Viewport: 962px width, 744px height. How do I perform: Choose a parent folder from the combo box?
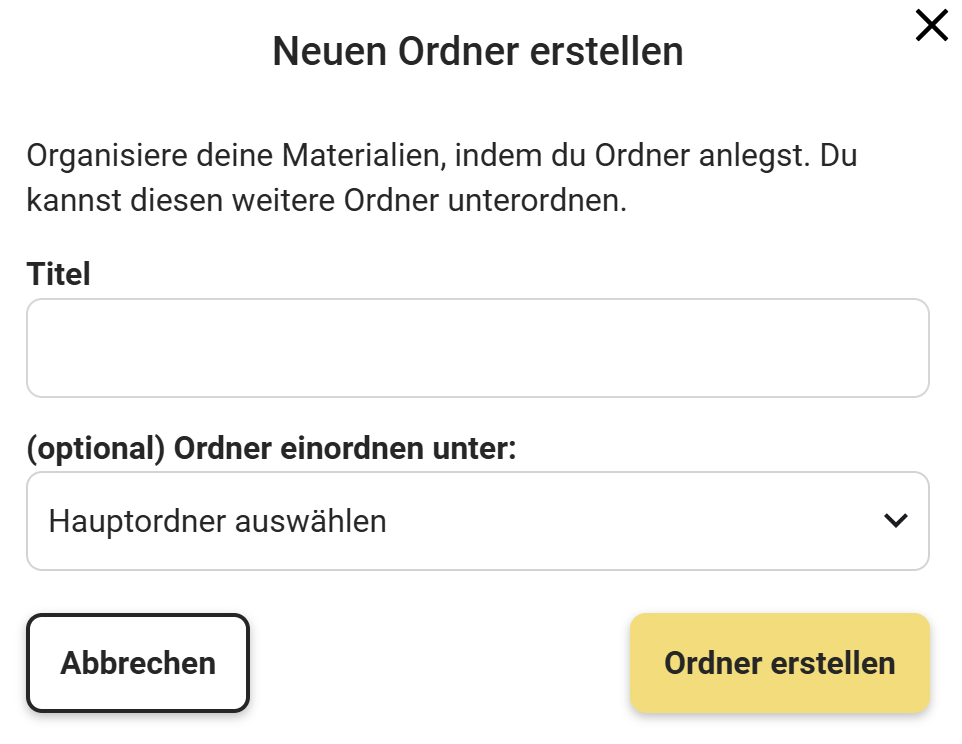[x=477, y=521]
